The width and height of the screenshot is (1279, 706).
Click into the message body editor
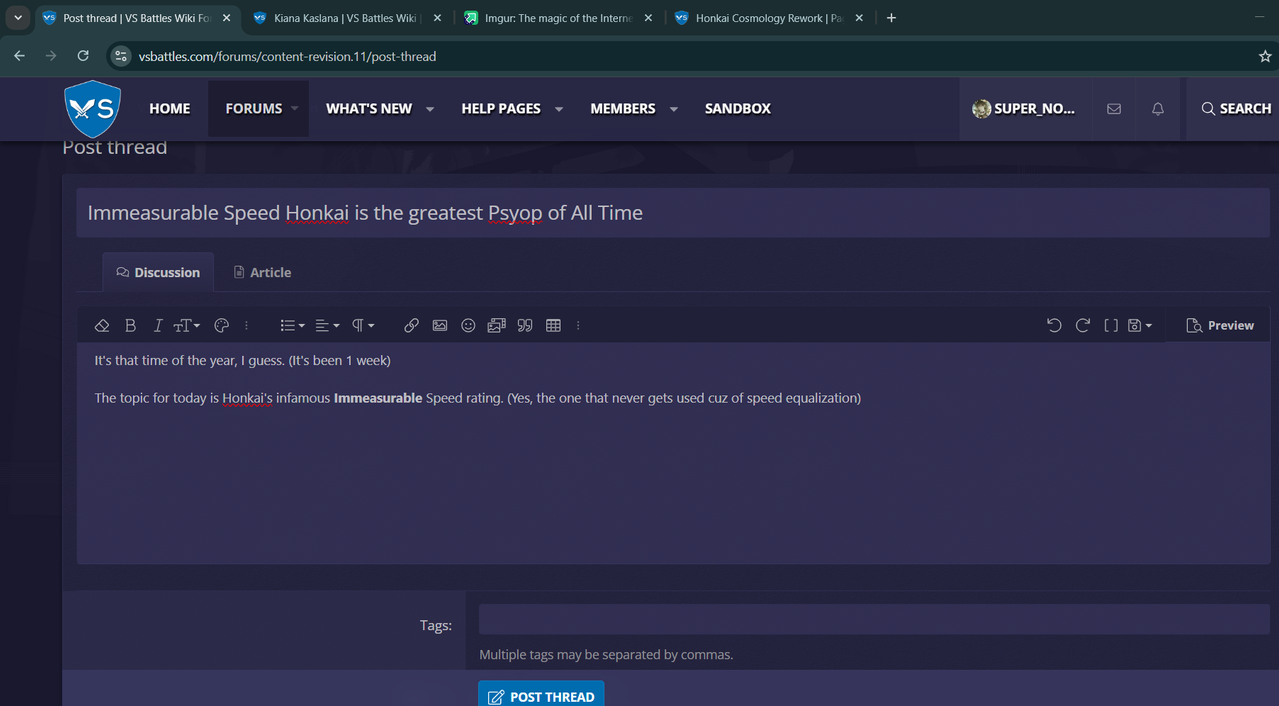(x=673, y=453)
